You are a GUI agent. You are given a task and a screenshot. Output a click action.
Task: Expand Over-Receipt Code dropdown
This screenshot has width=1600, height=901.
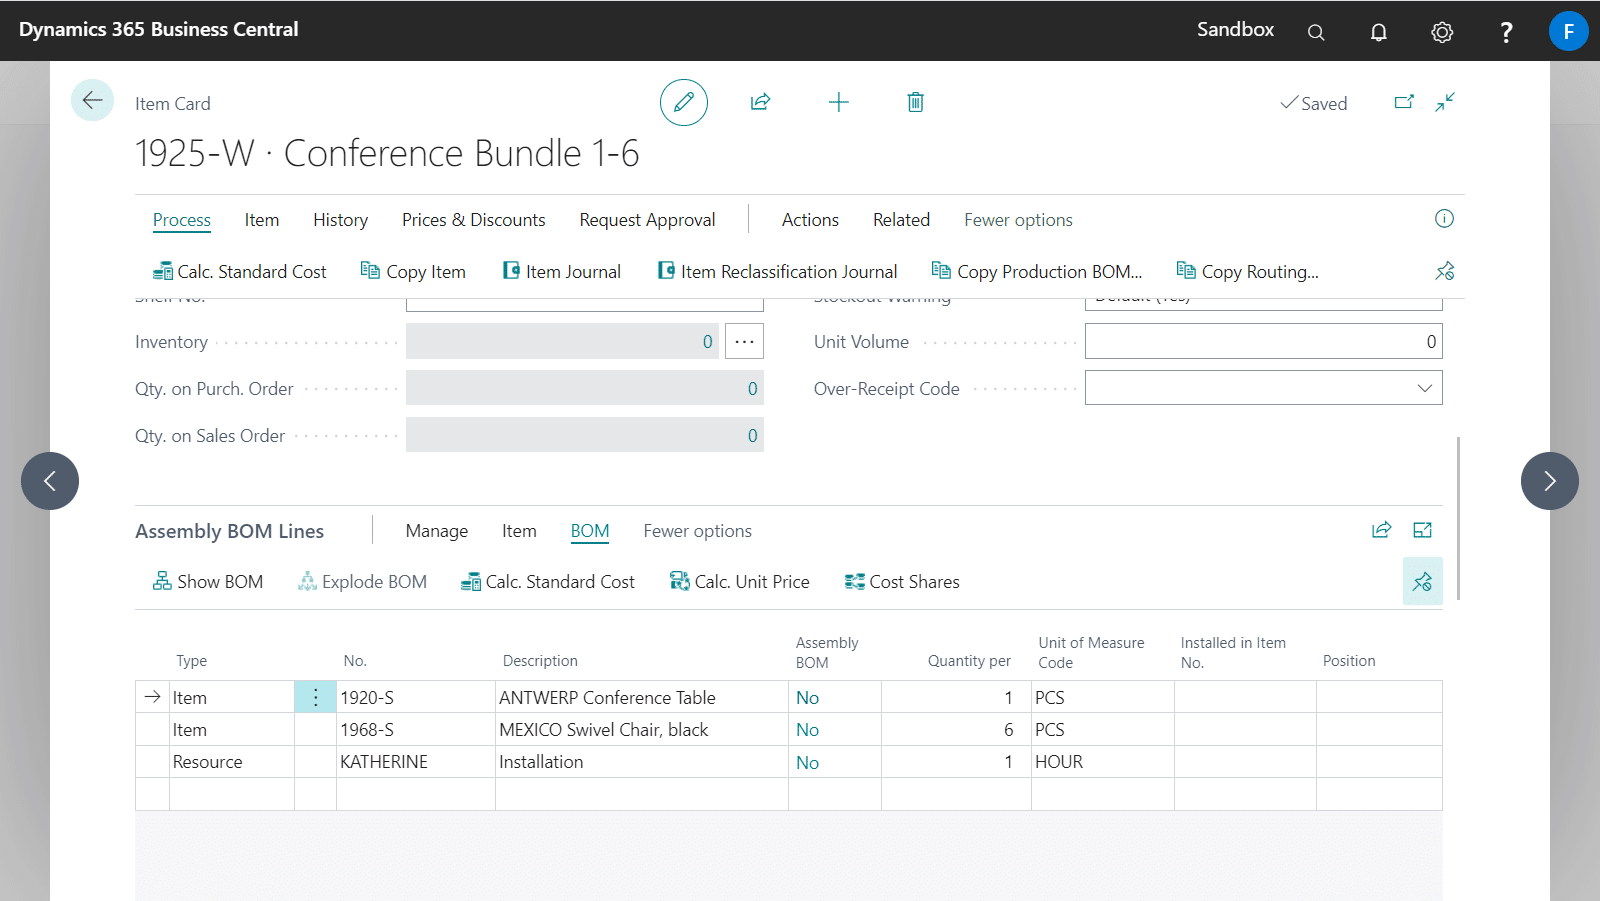(x=1424, y=388)
